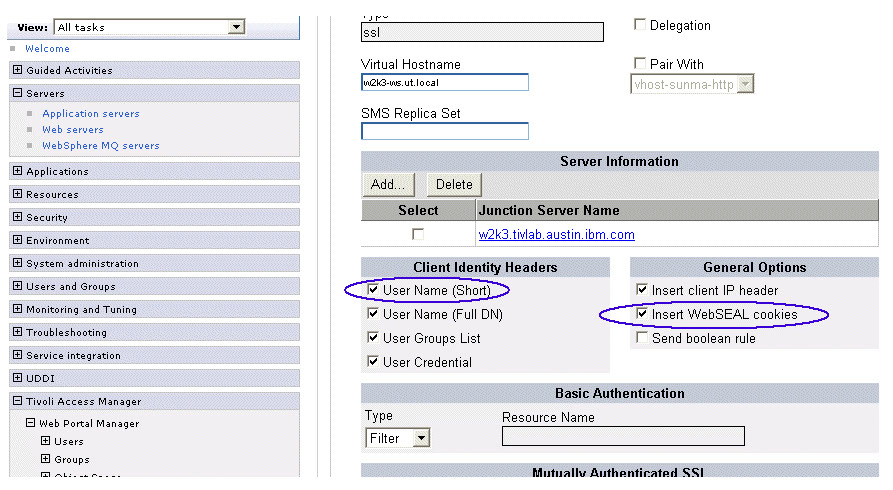The image size is (893, 490).
Task: Expand the System administration section
Action: (18, 263)
